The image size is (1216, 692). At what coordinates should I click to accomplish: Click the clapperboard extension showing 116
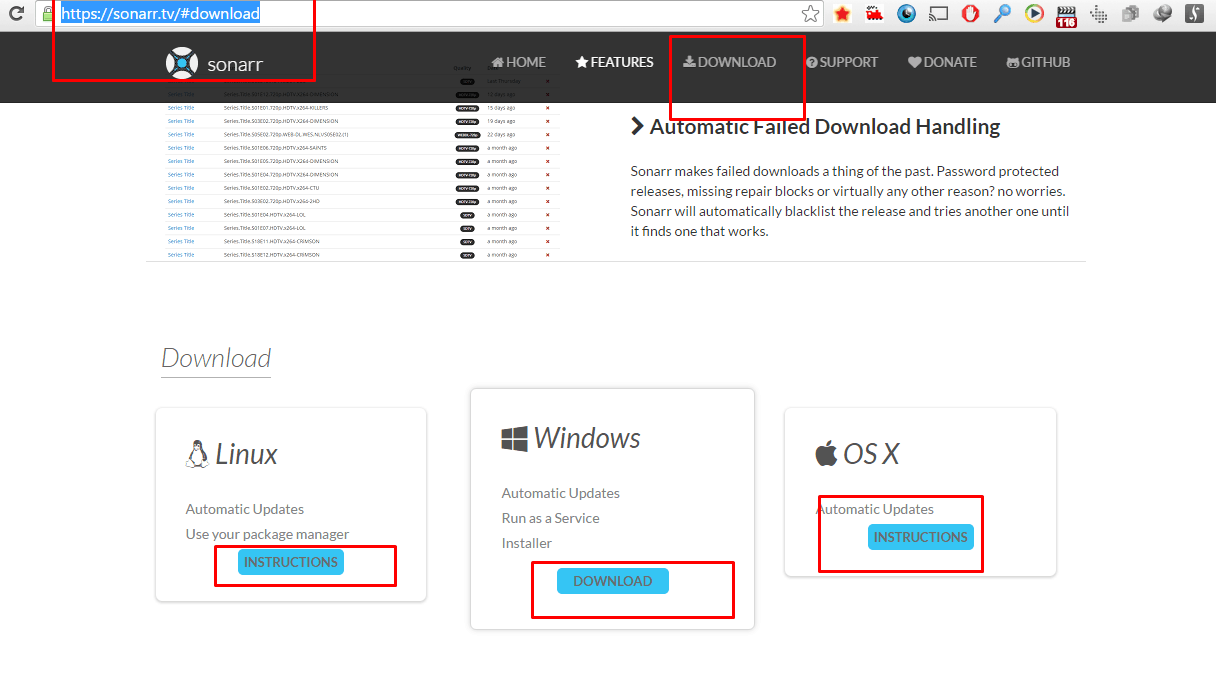coord(1066,15)
